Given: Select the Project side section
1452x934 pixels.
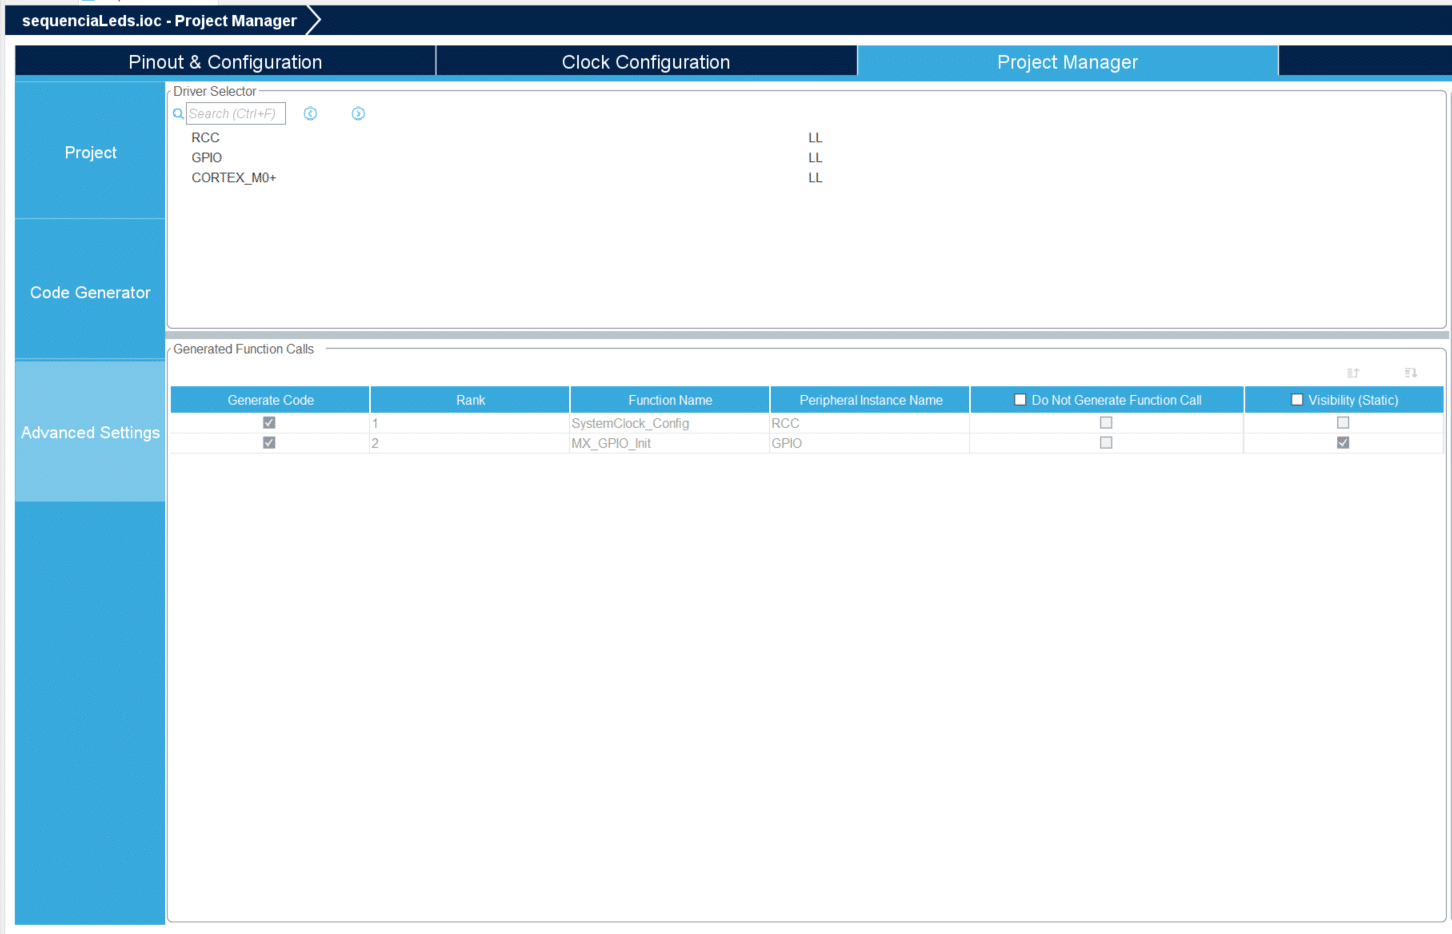Looking at the screenshot, I should 90,152.
